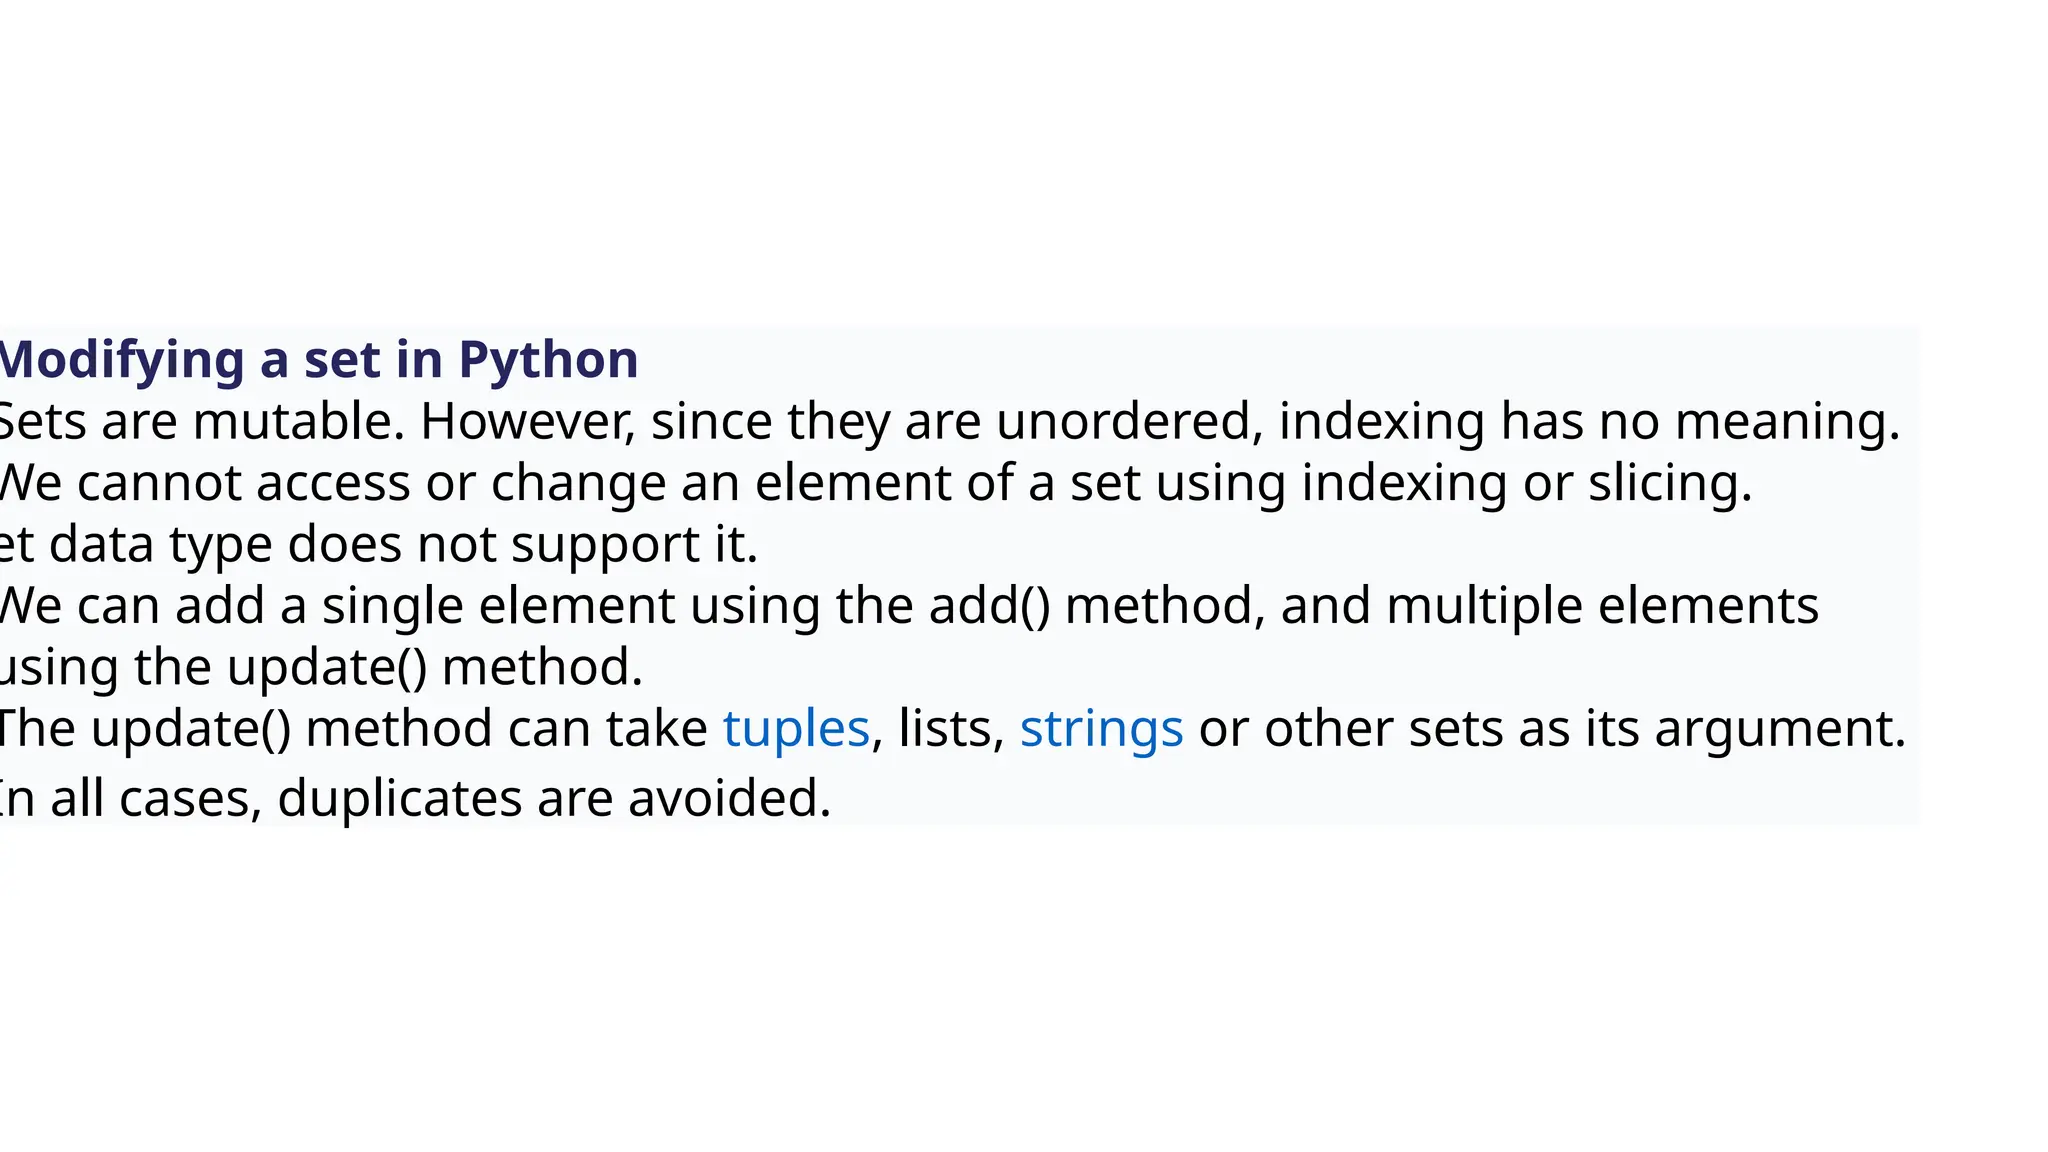Image resolution: width=2048 pixels, height=1152 pixels.
Task: Click the phrase 'other sets as its argument'
Action: coord(1584,728)
